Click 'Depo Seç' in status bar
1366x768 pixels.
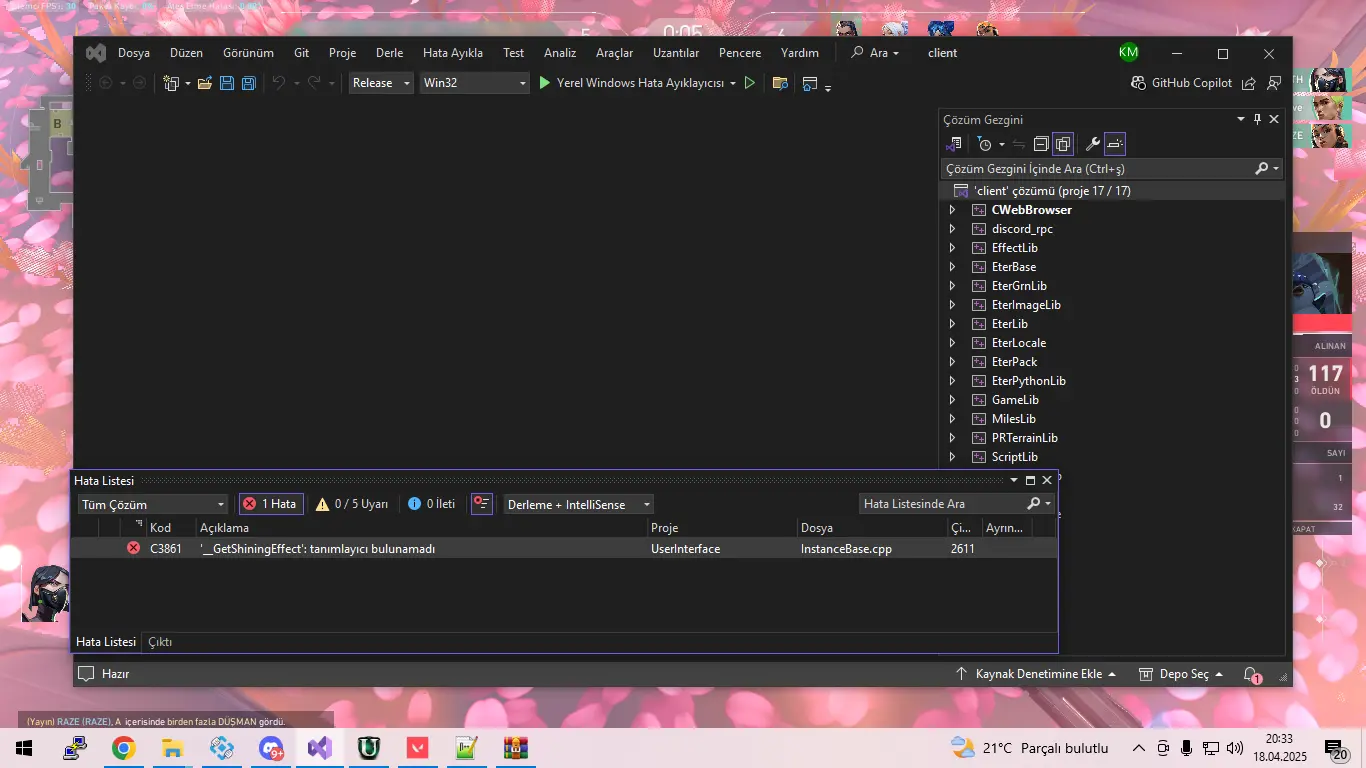point(1181,674)
